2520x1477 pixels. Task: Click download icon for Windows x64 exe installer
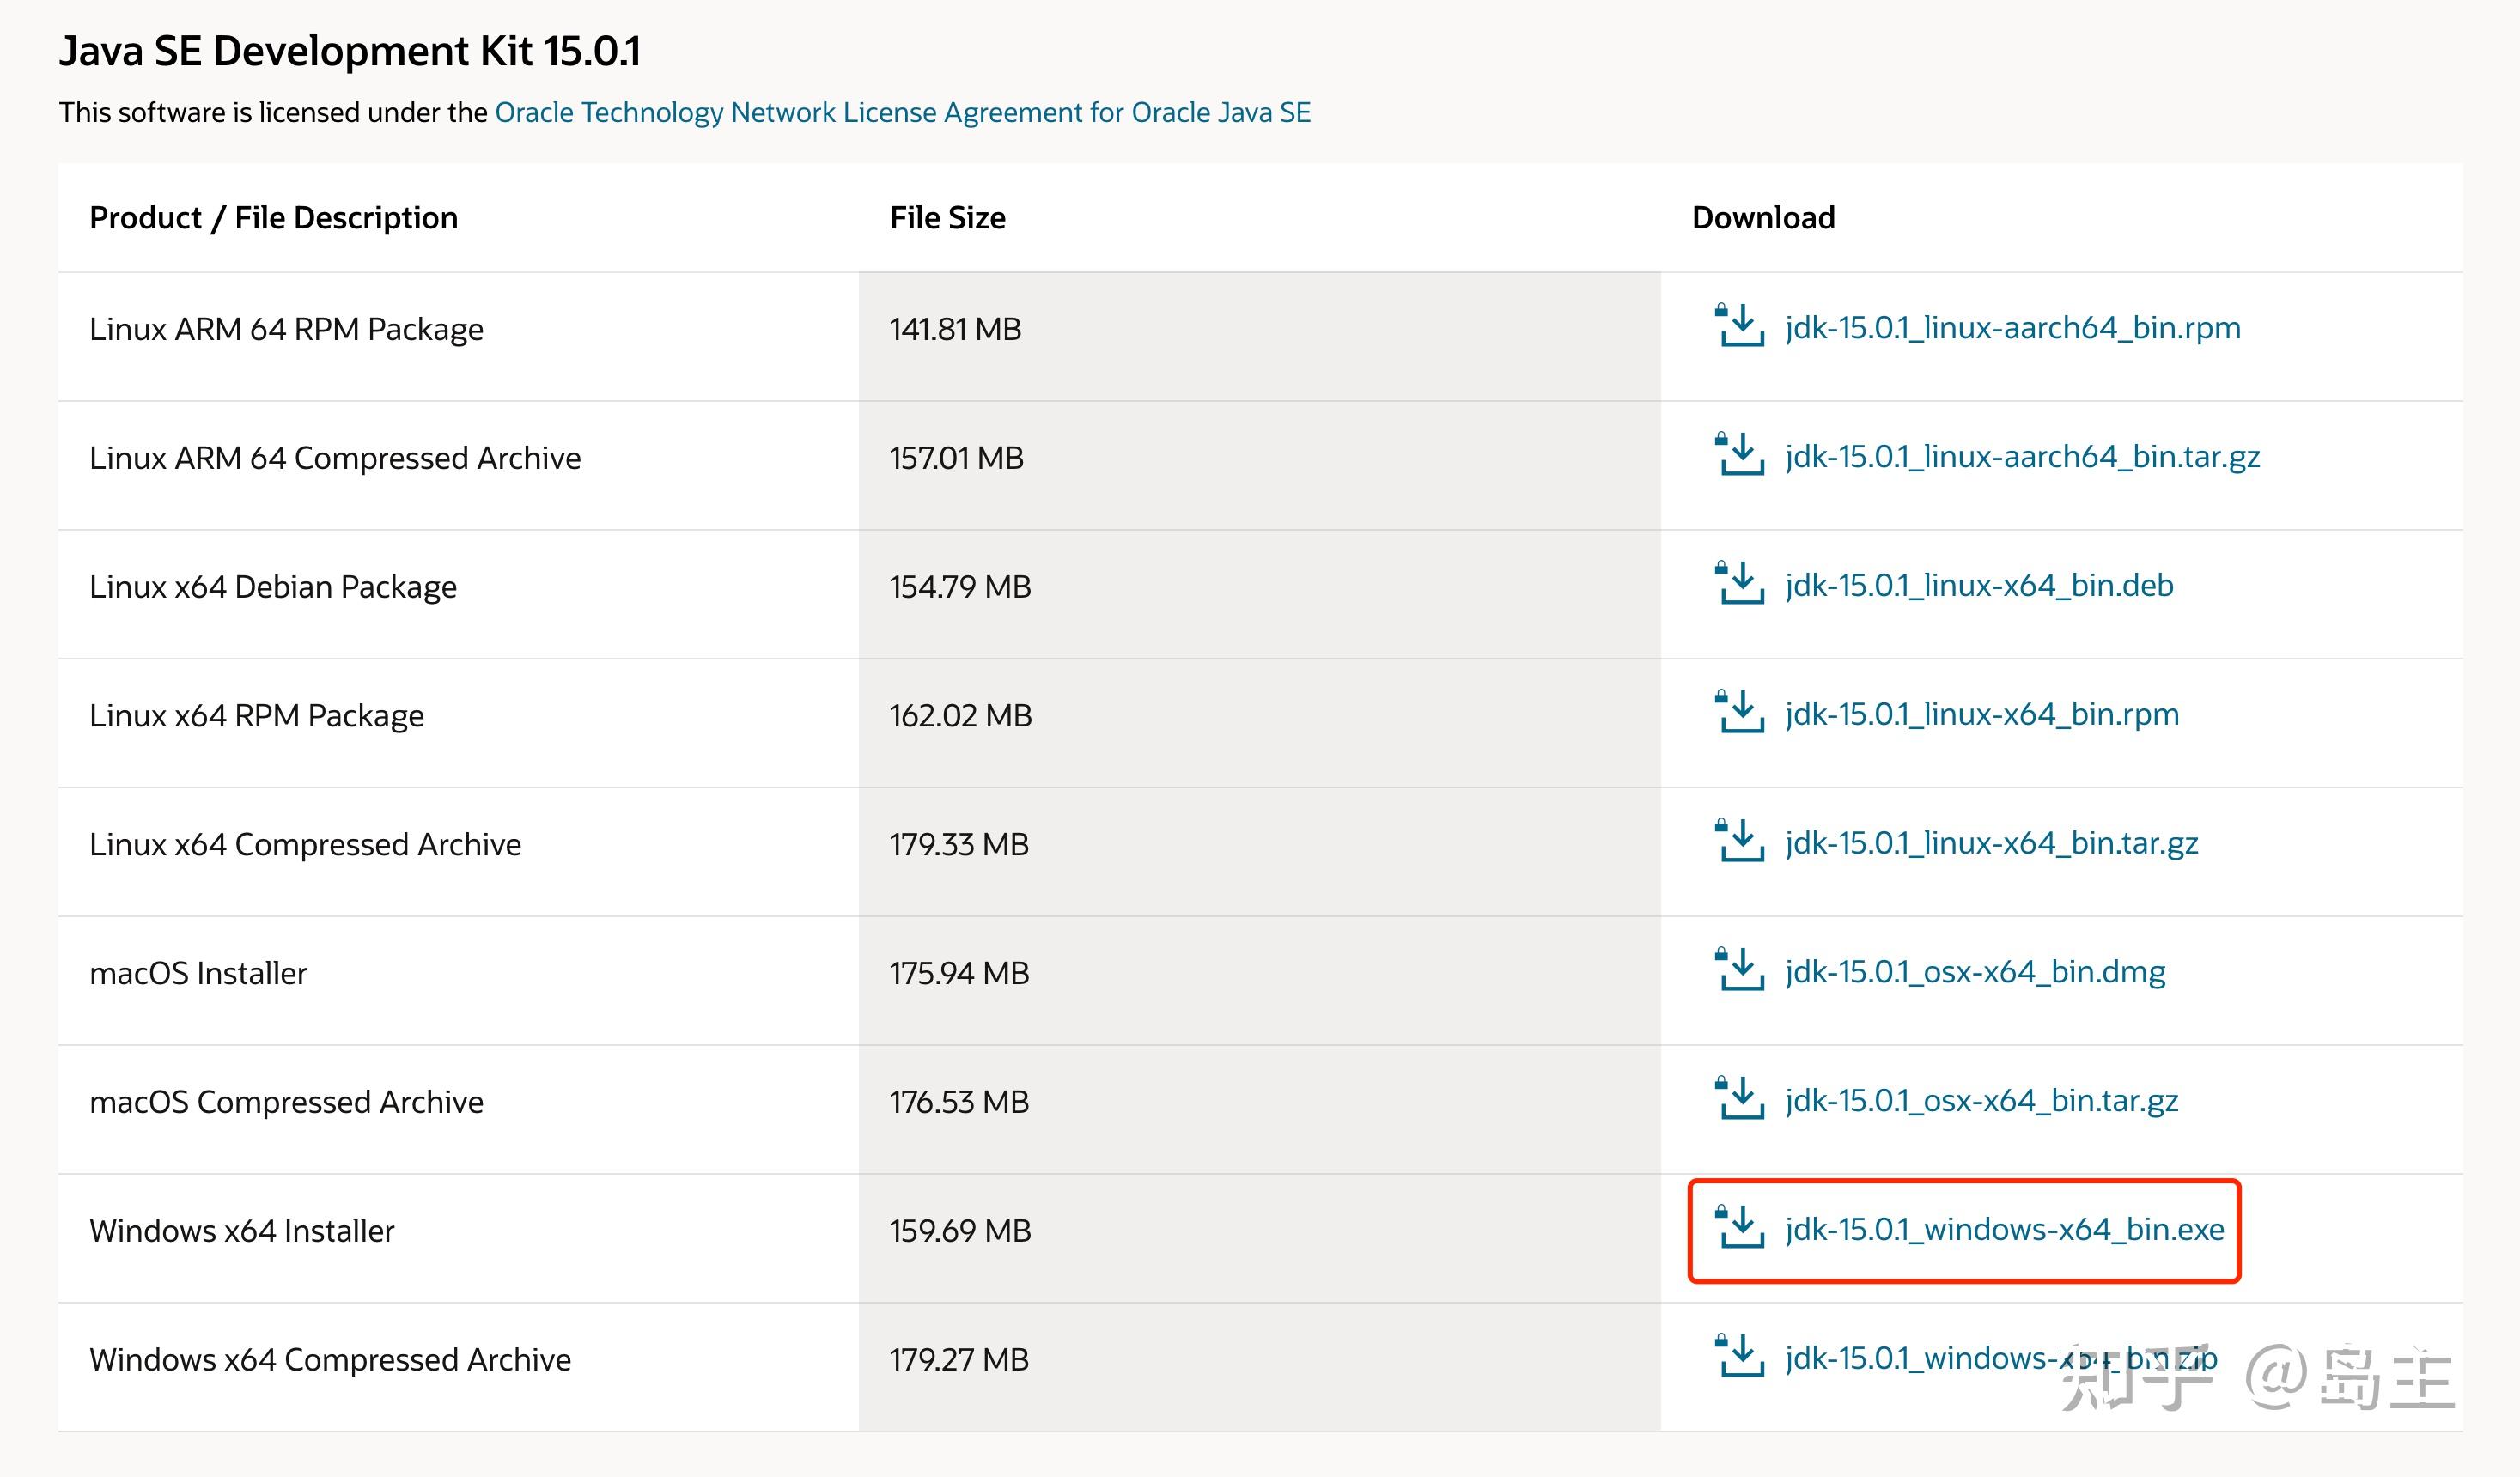coord(1740,1228)
